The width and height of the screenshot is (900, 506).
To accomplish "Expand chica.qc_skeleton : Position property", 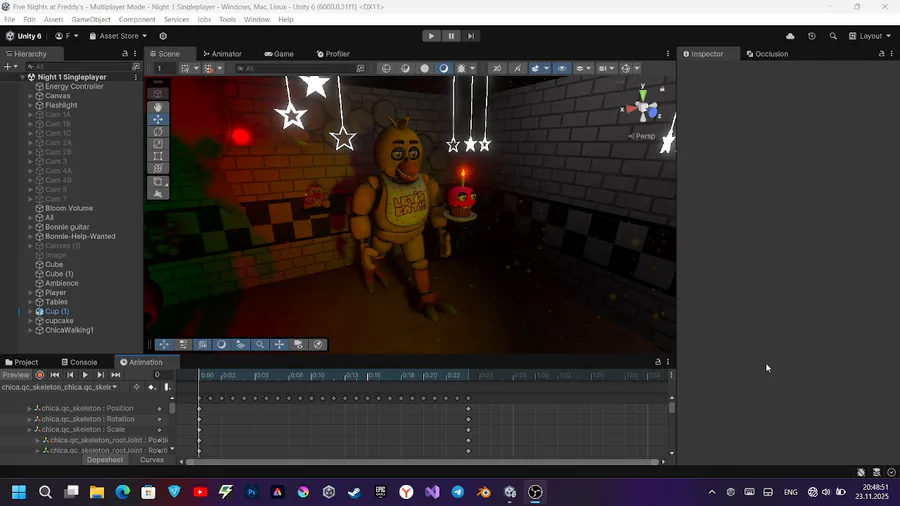I will pyautogui.click(x=29, y=408).
